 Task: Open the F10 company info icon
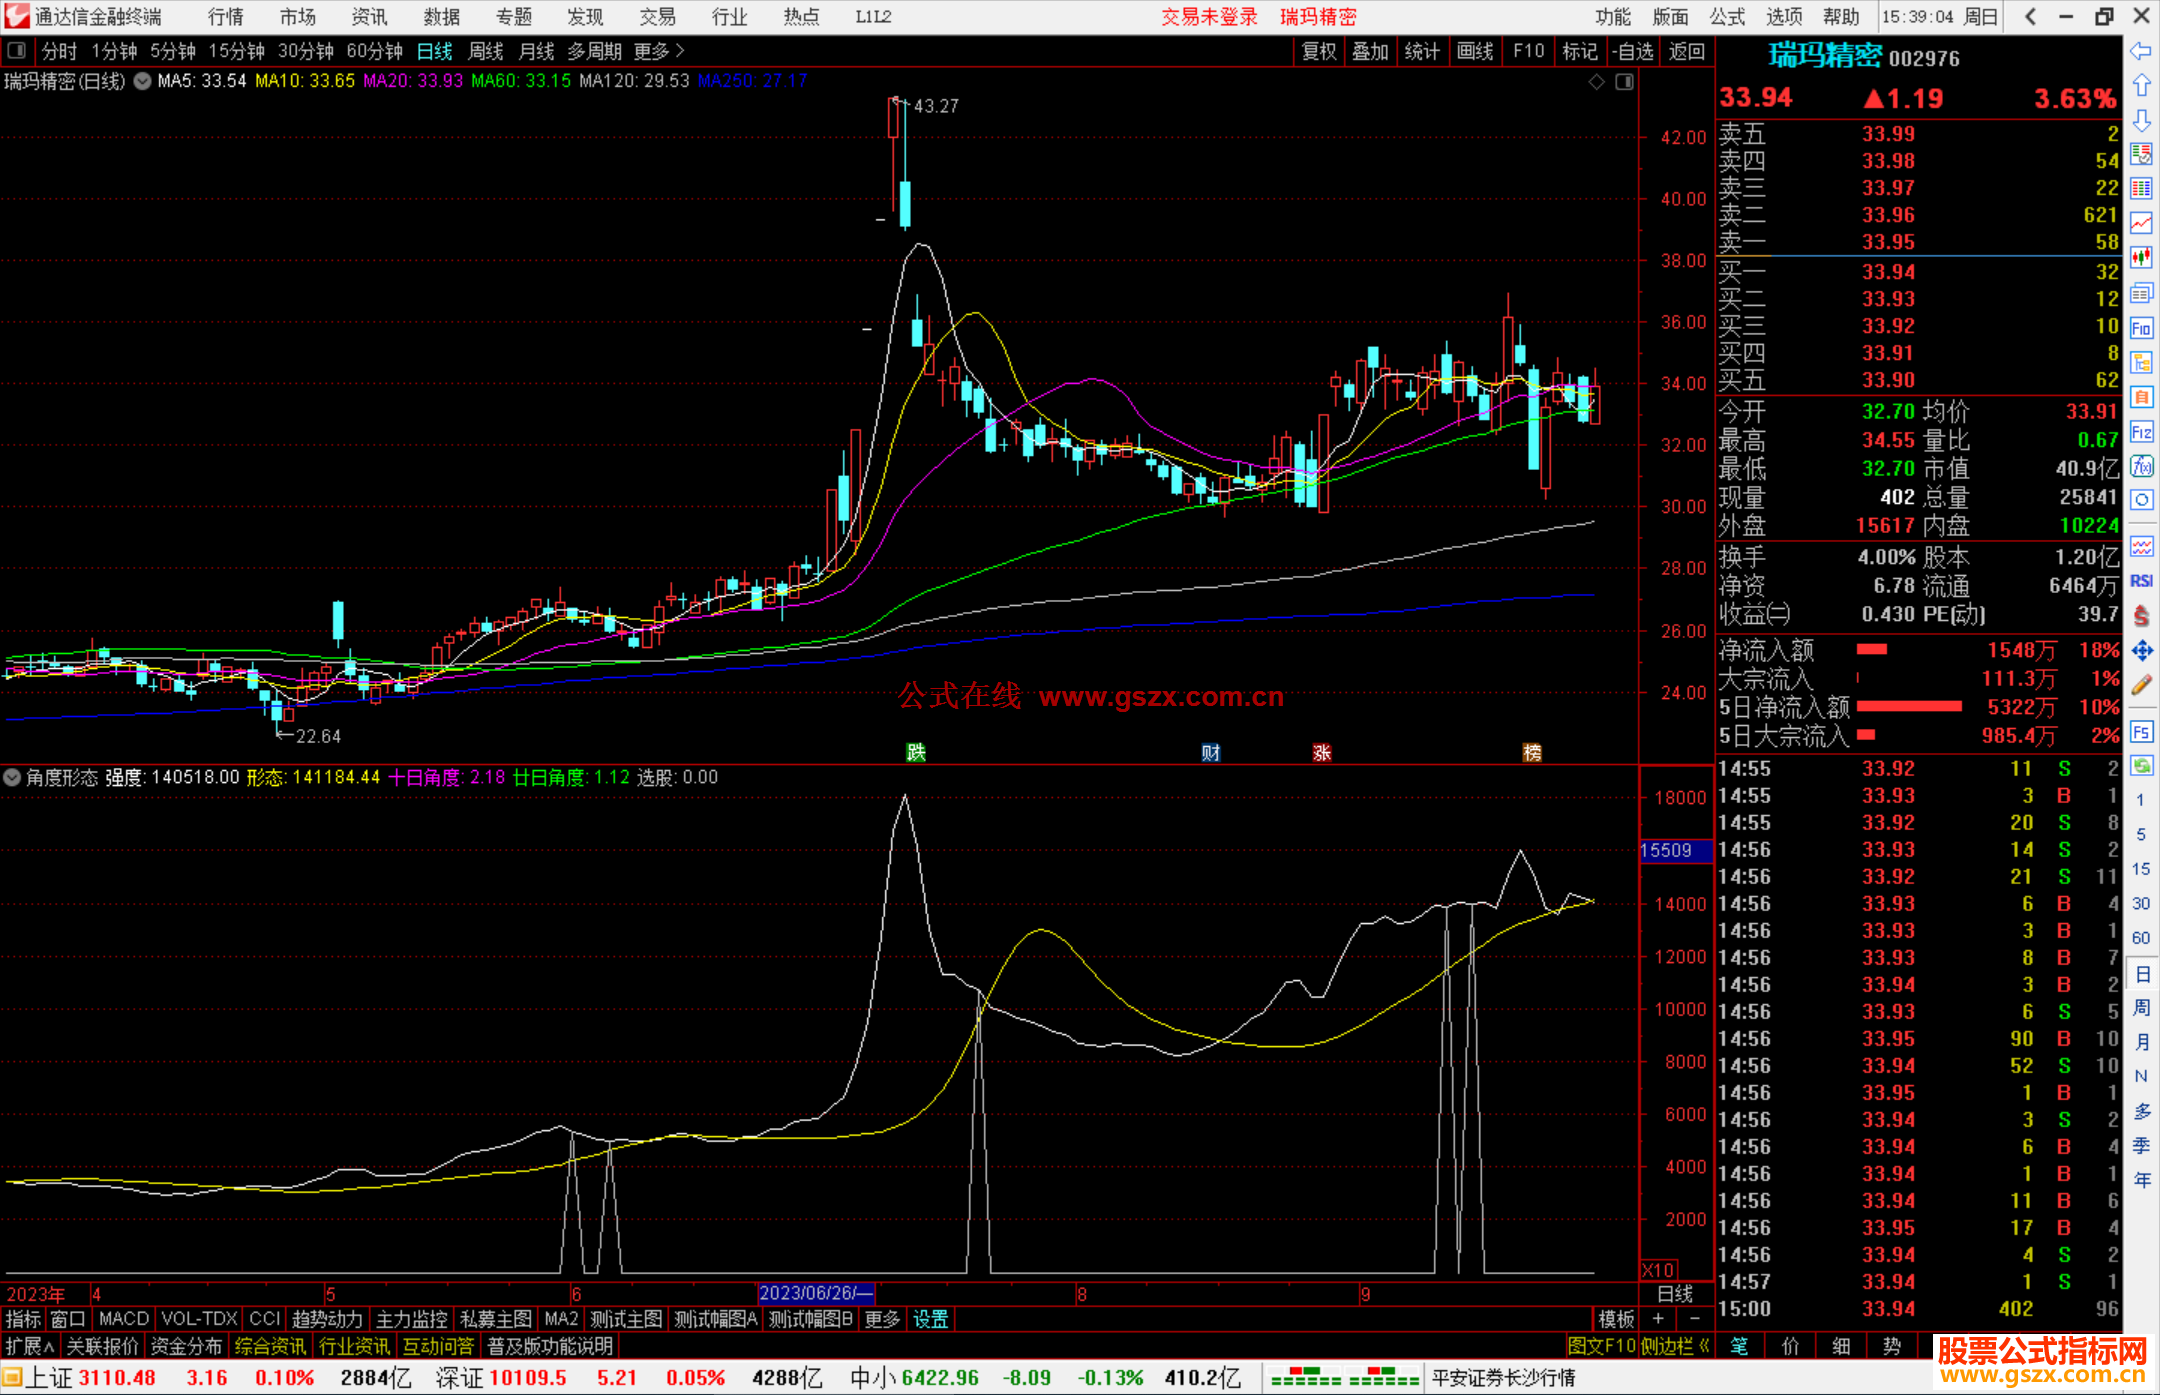(2141, 328)
